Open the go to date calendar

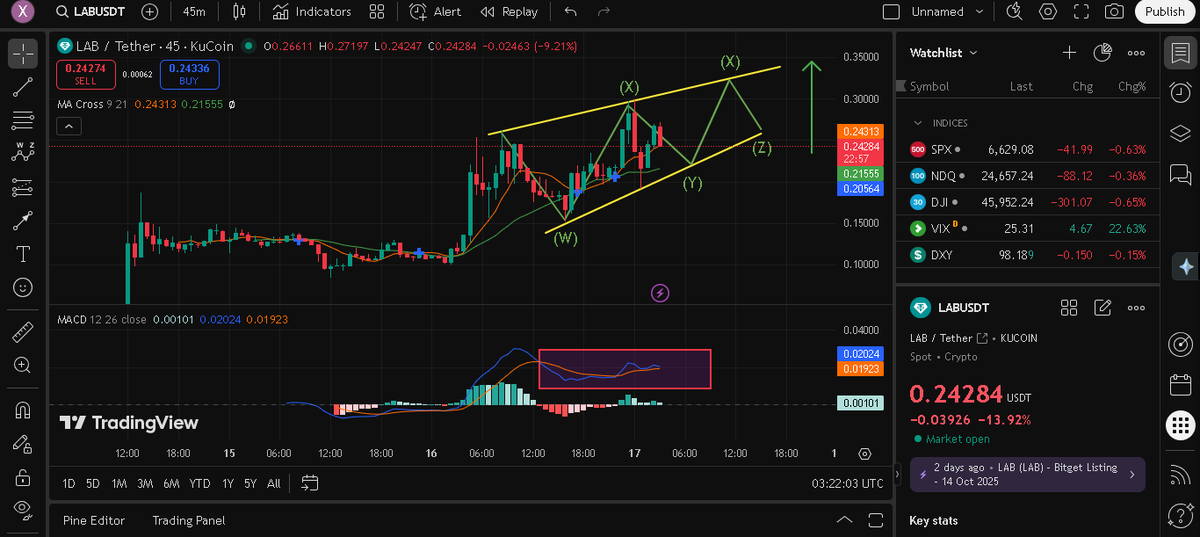coord(310,484)
